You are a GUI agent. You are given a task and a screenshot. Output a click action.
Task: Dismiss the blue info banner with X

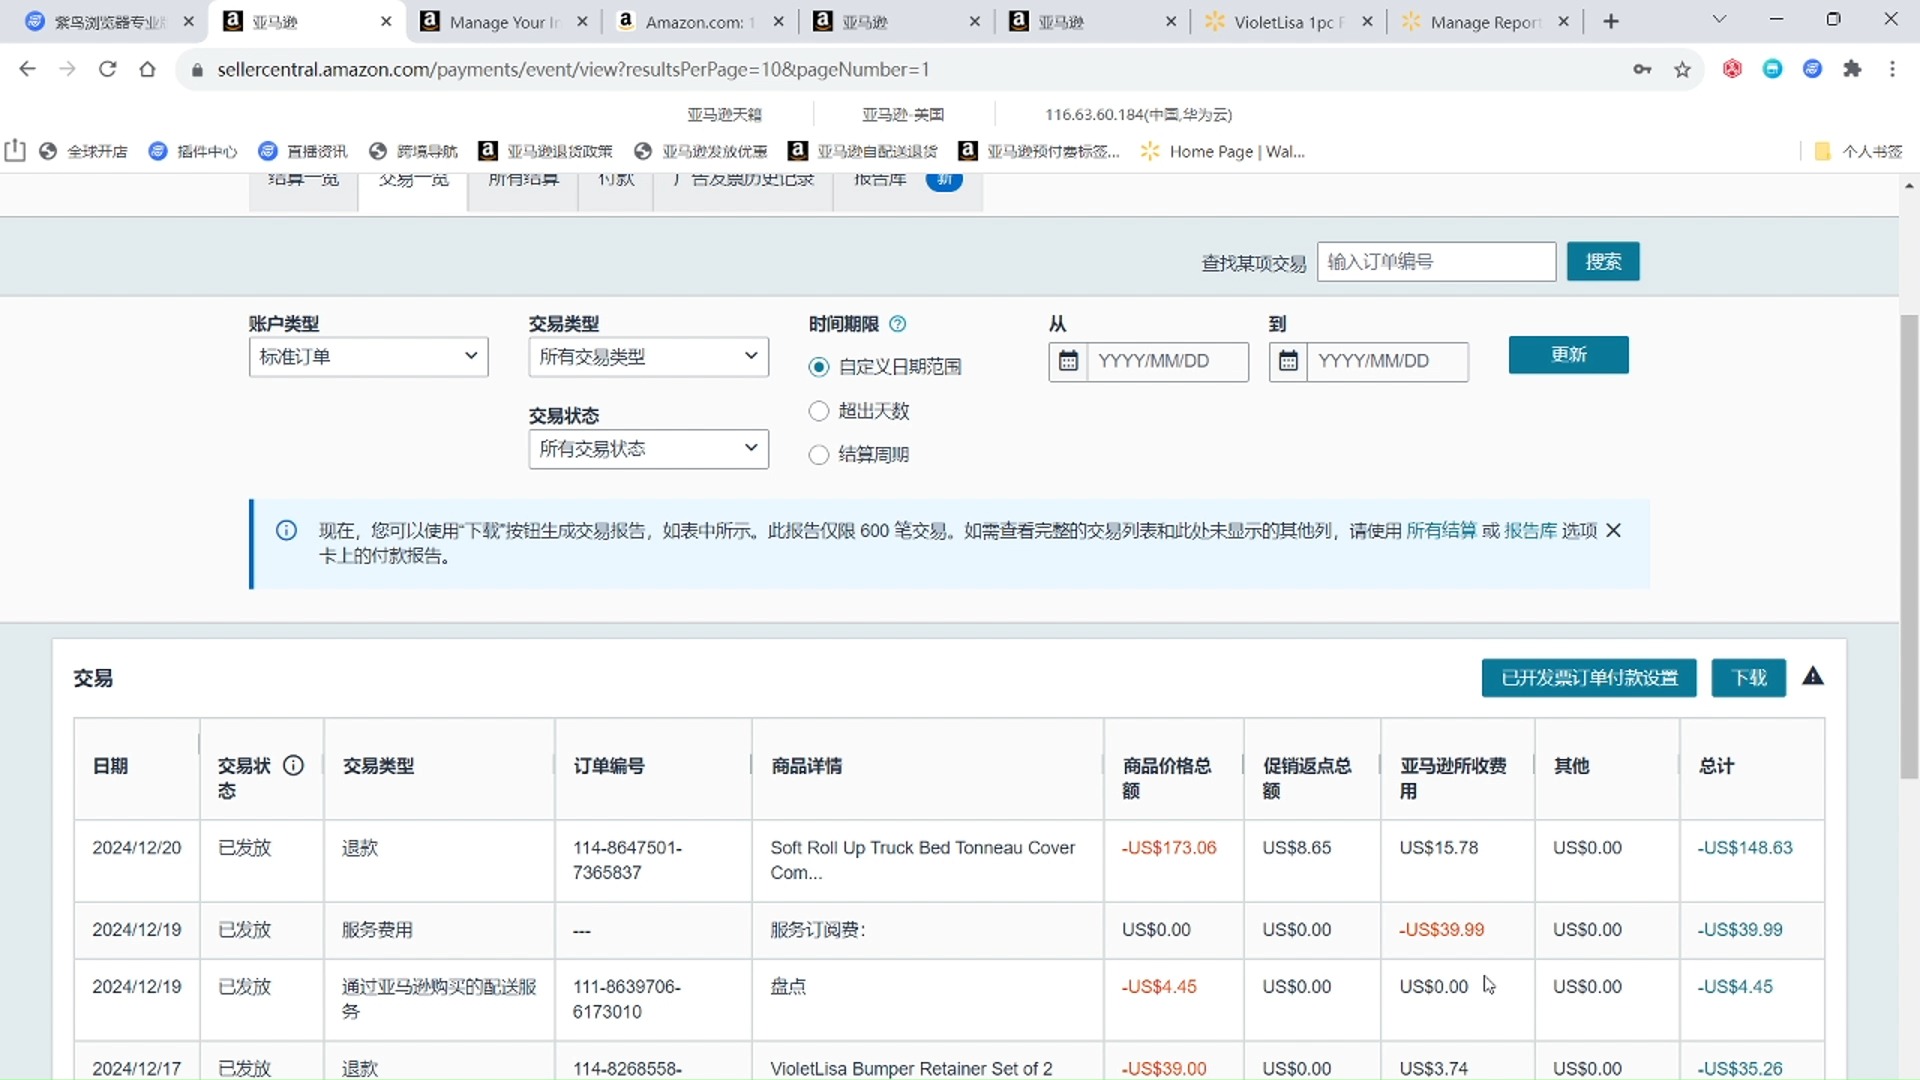(1613, 531)
